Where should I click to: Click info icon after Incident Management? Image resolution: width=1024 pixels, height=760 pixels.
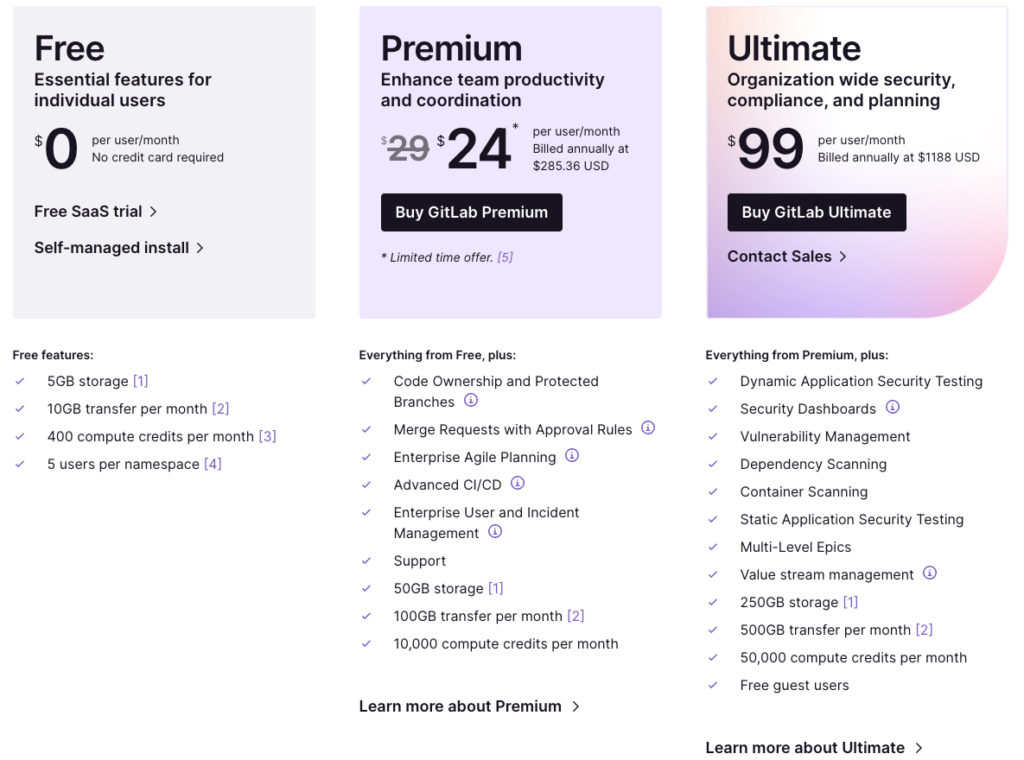495,531
